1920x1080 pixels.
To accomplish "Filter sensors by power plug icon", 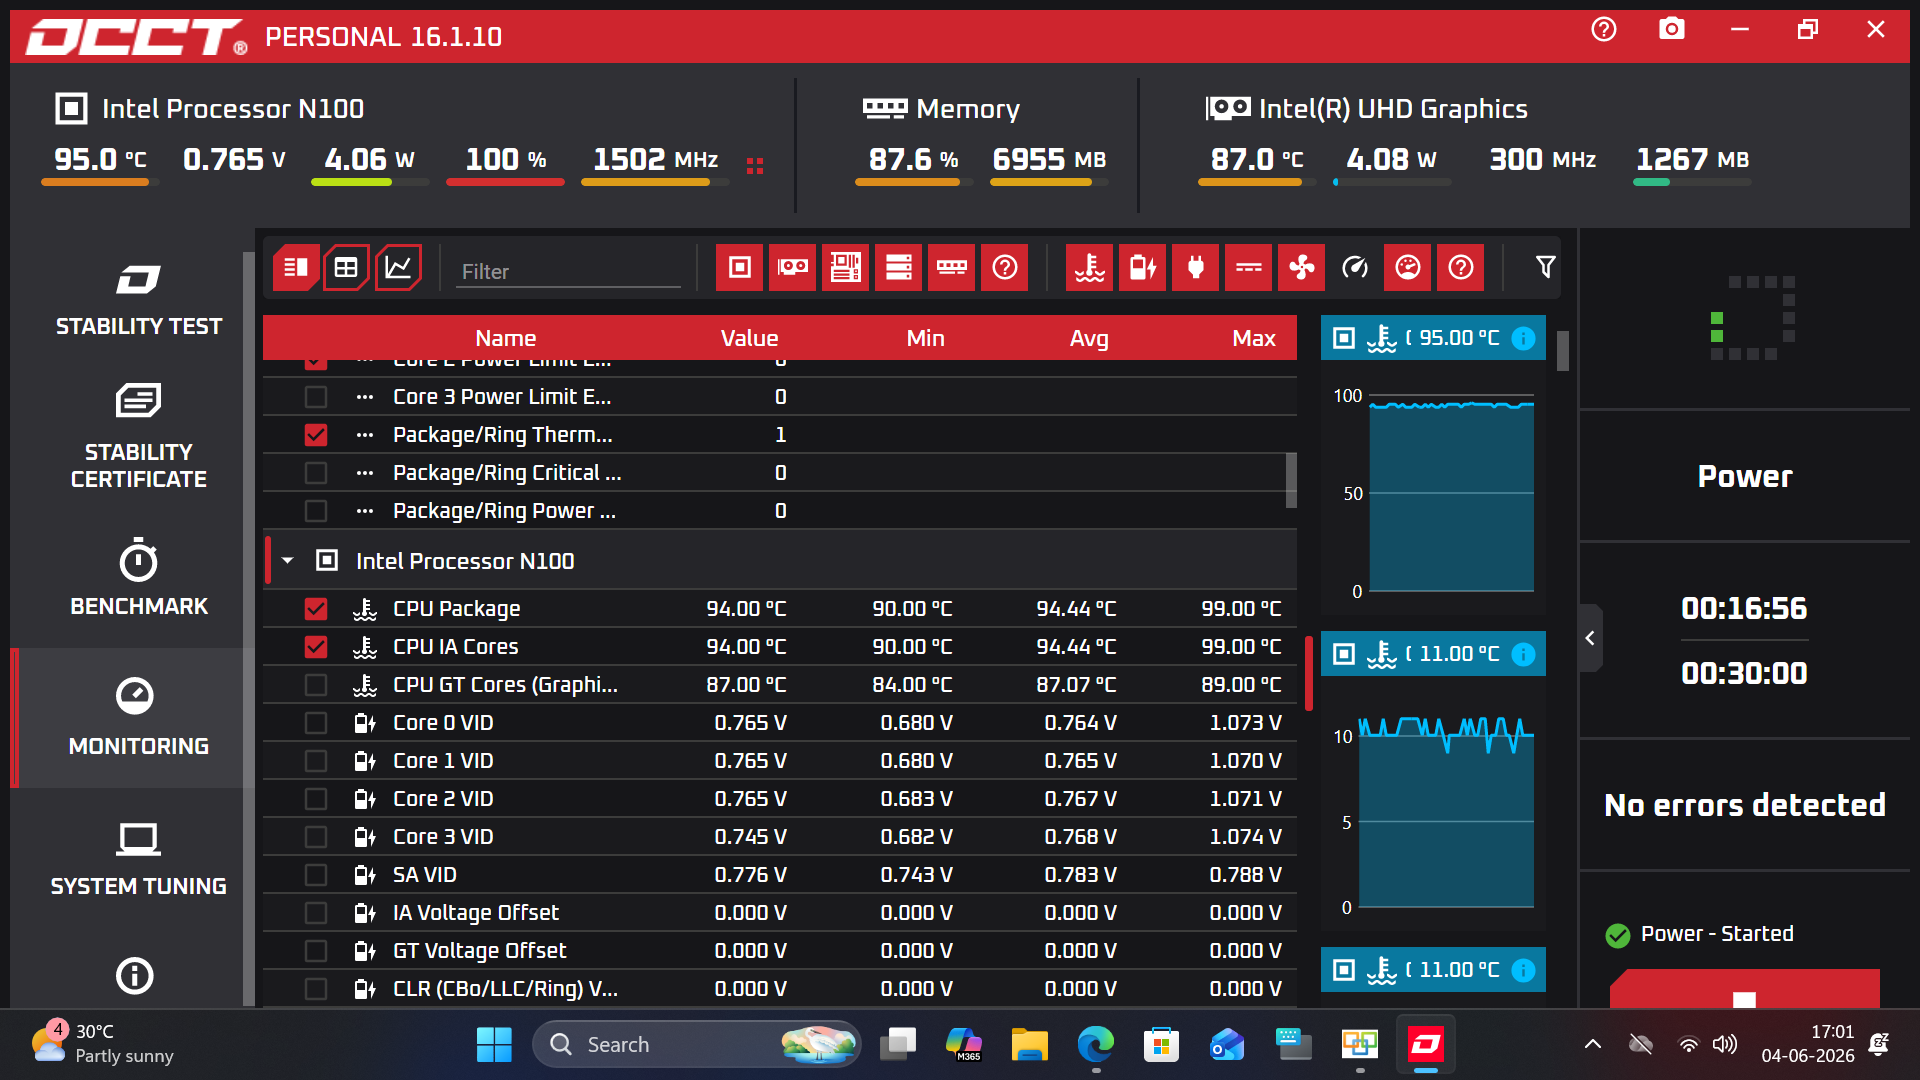I will [x=1195, y=267].
